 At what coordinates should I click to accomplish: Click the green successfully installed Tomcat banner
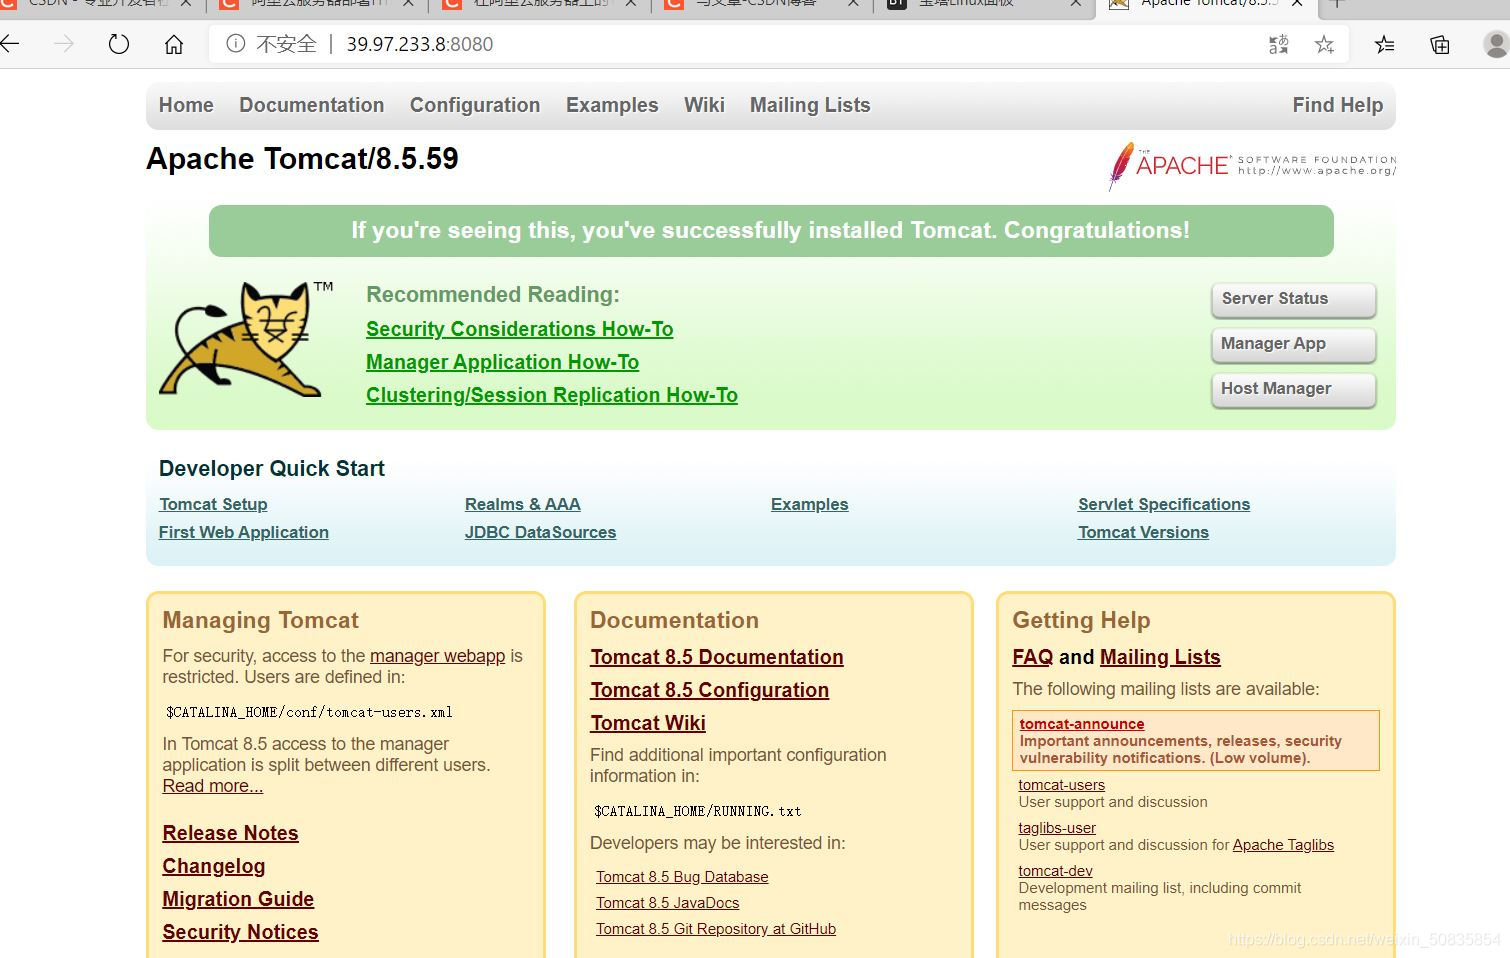coord(771,231)
